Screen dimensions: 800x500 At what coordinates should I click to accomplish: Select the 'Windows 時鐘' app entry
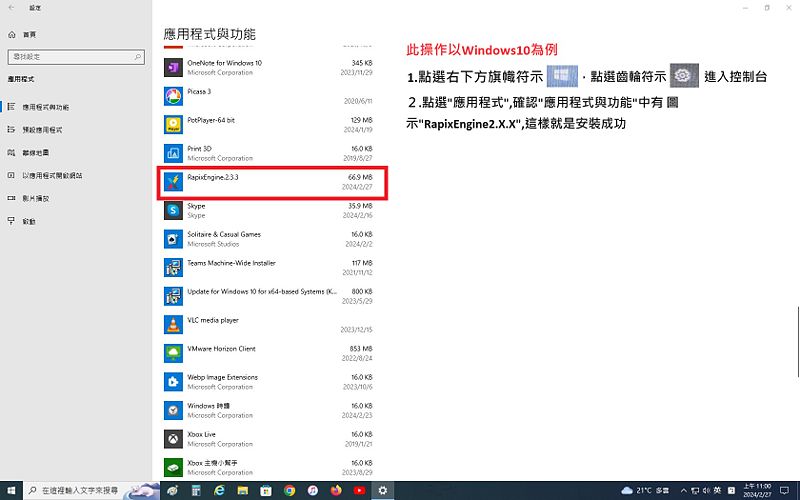click(x=269, y=410)
